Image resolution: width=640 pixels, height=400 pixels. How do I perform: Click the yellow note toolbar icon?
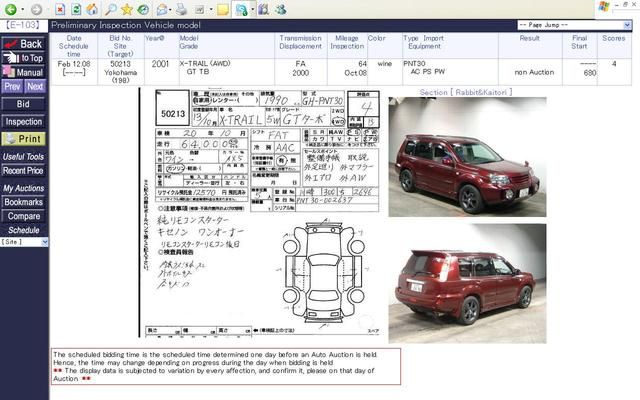pos(223,9)
